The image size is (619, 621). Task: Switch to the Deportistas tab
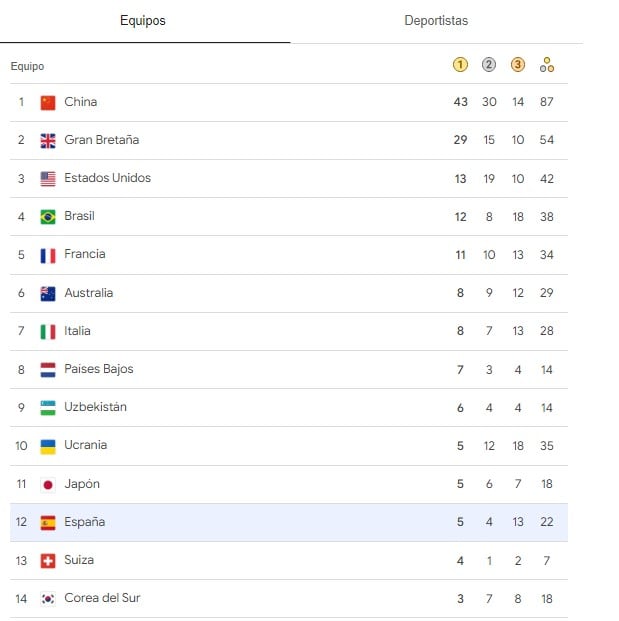(435, 21)
